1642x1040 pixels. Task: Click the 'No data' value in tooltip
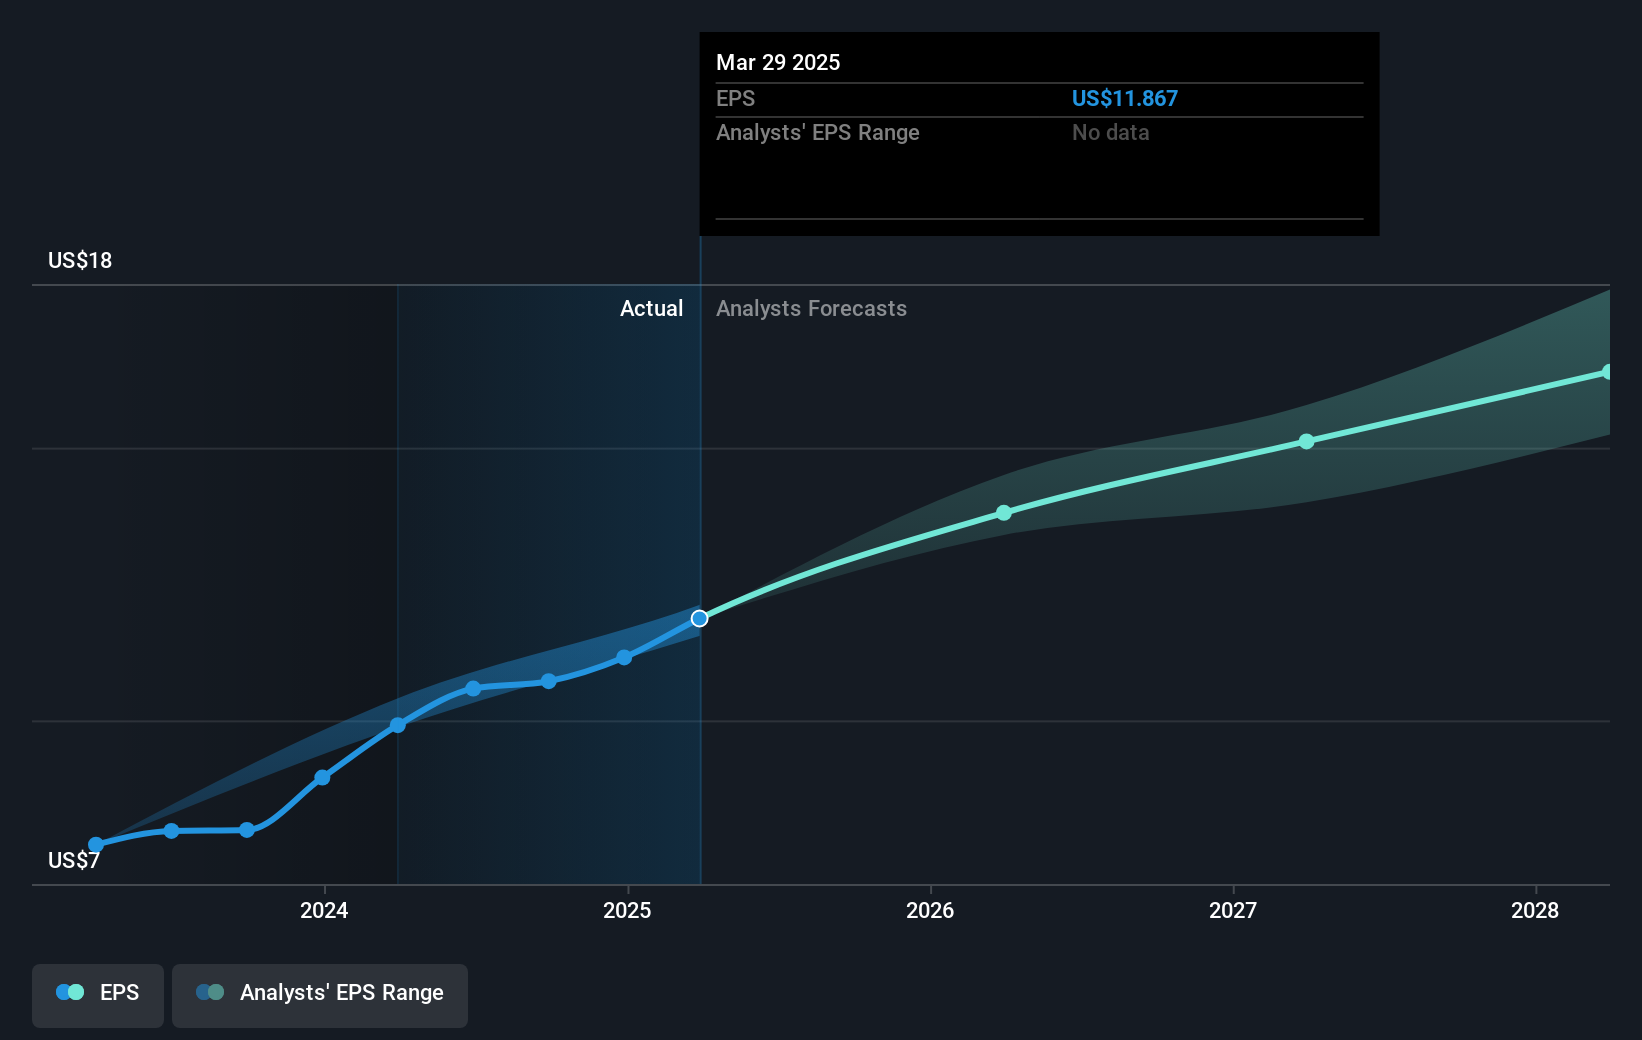[x=1110, y=132]
